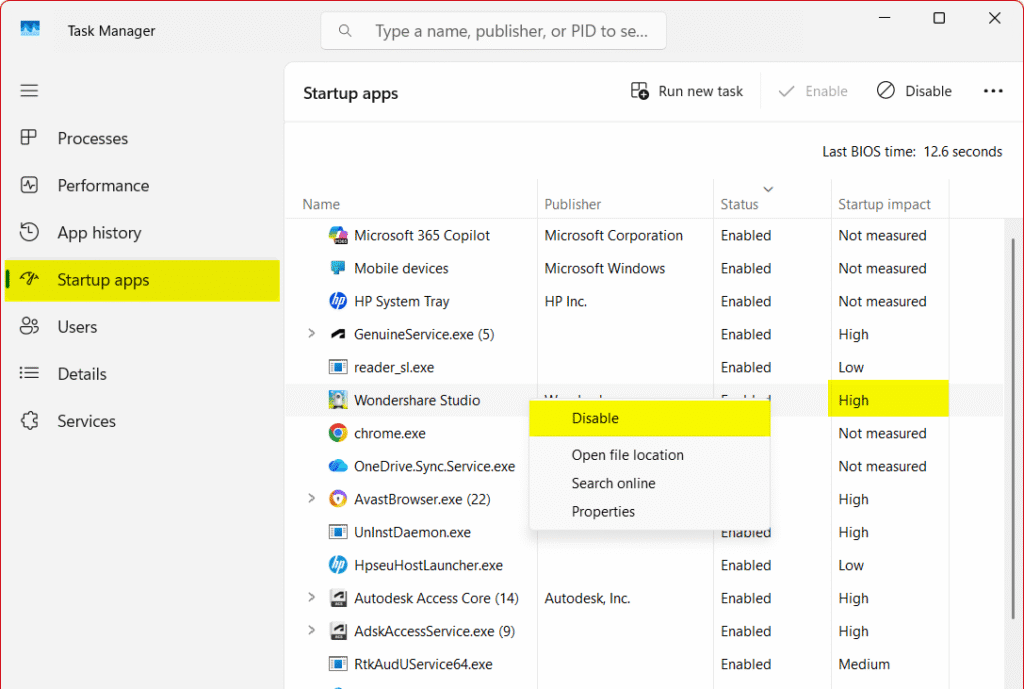Click the Medium impact cell for RtkAudUService64.exe
Screen dimensions: 1024x689
click(x=863, y=664)
